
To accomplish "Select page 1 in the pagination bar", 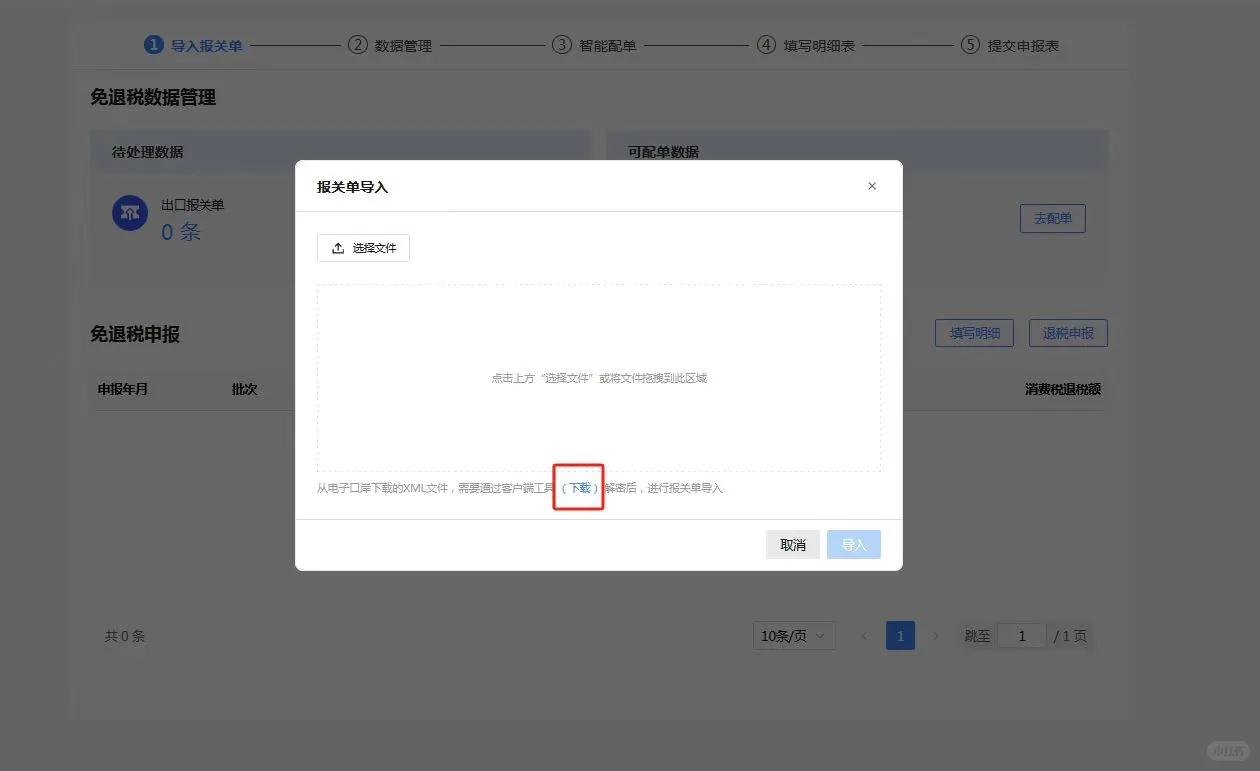I will [900, 635].
